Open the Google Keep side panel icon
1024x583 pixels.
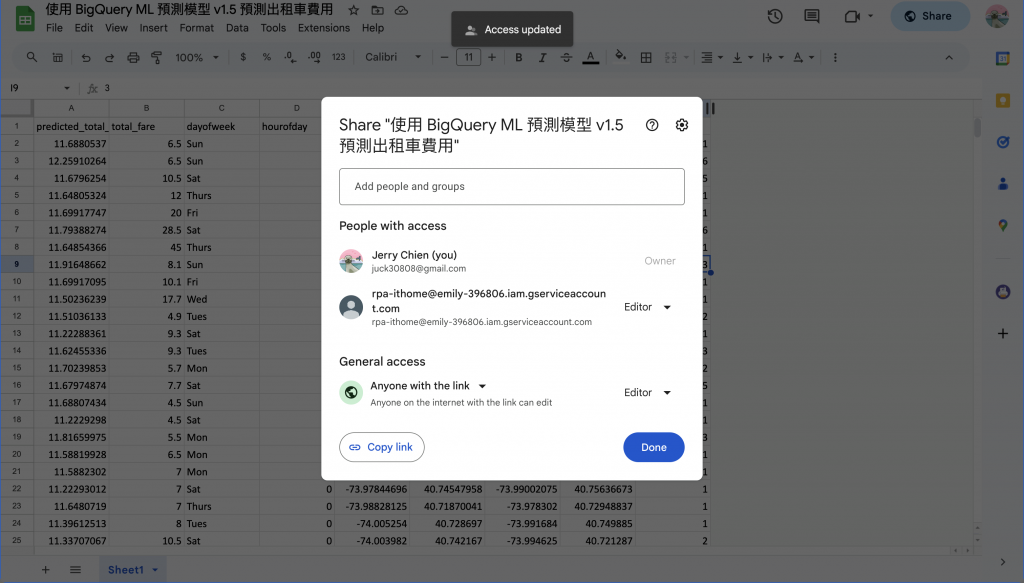1003,101
